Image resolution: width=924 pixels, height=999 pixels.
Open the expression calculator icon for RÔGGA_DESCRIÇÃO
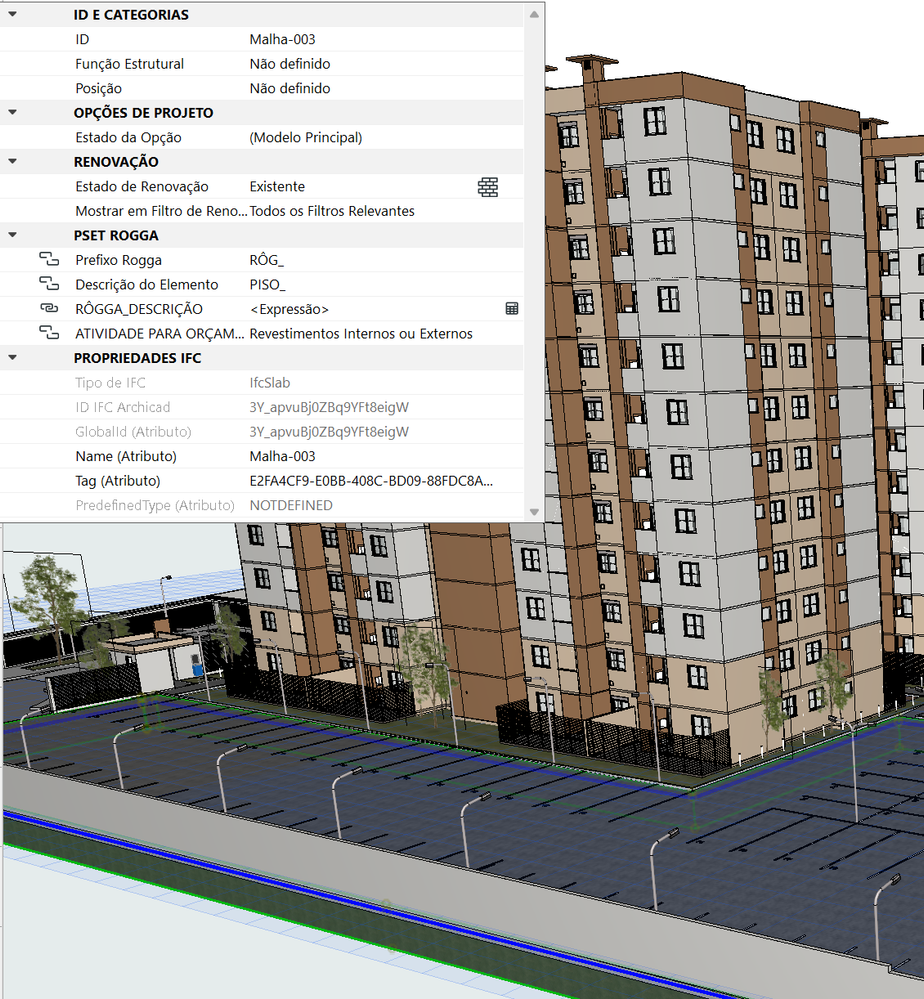pos(512,309)
